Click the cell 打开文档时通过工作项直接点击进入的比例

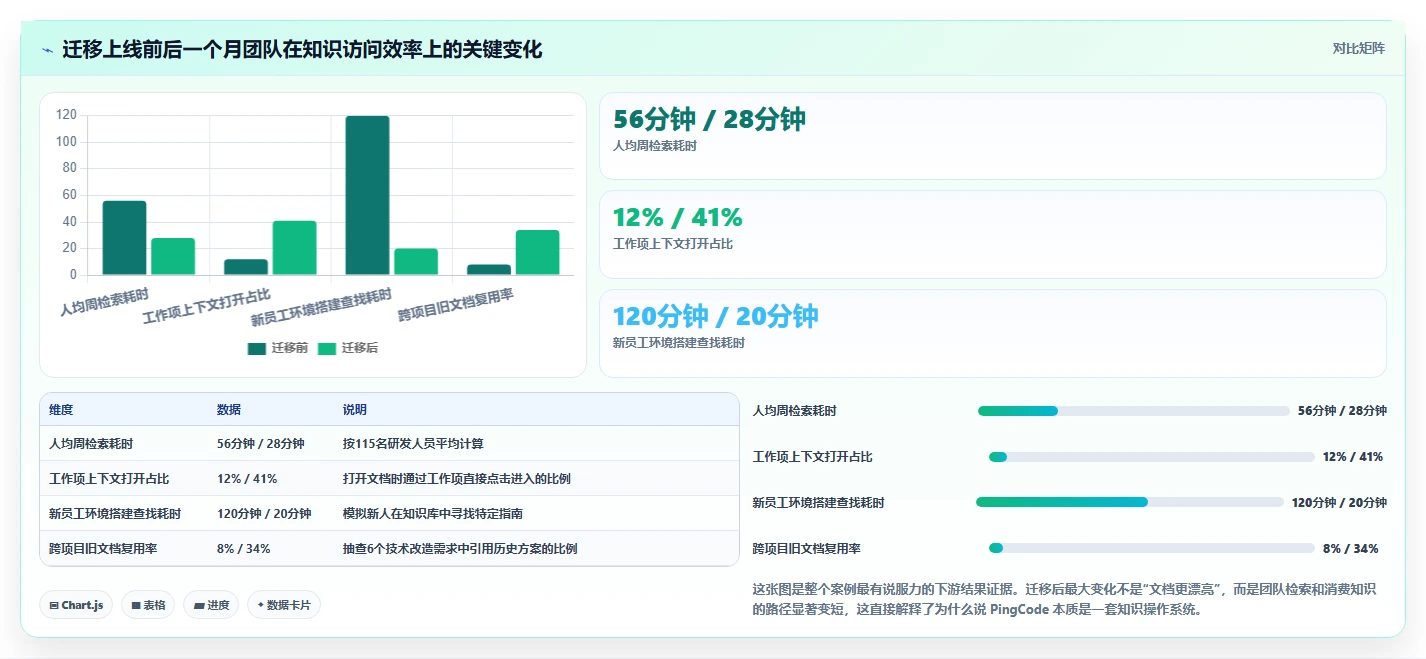pos(457,479)
